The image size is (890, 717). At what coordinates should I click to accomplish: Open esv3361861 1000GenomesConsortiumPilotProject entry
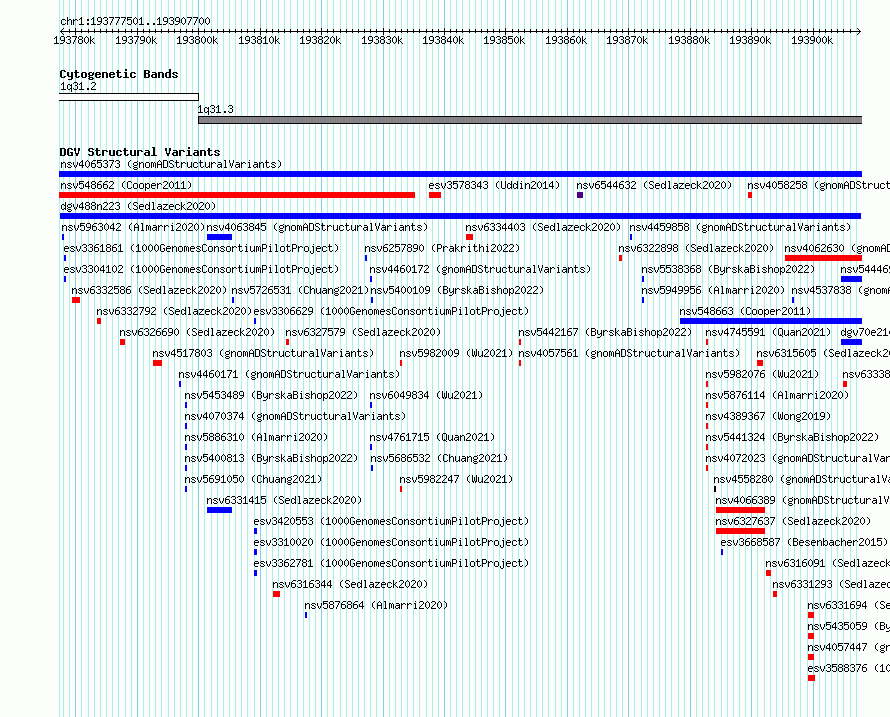(x=201, y=248)
